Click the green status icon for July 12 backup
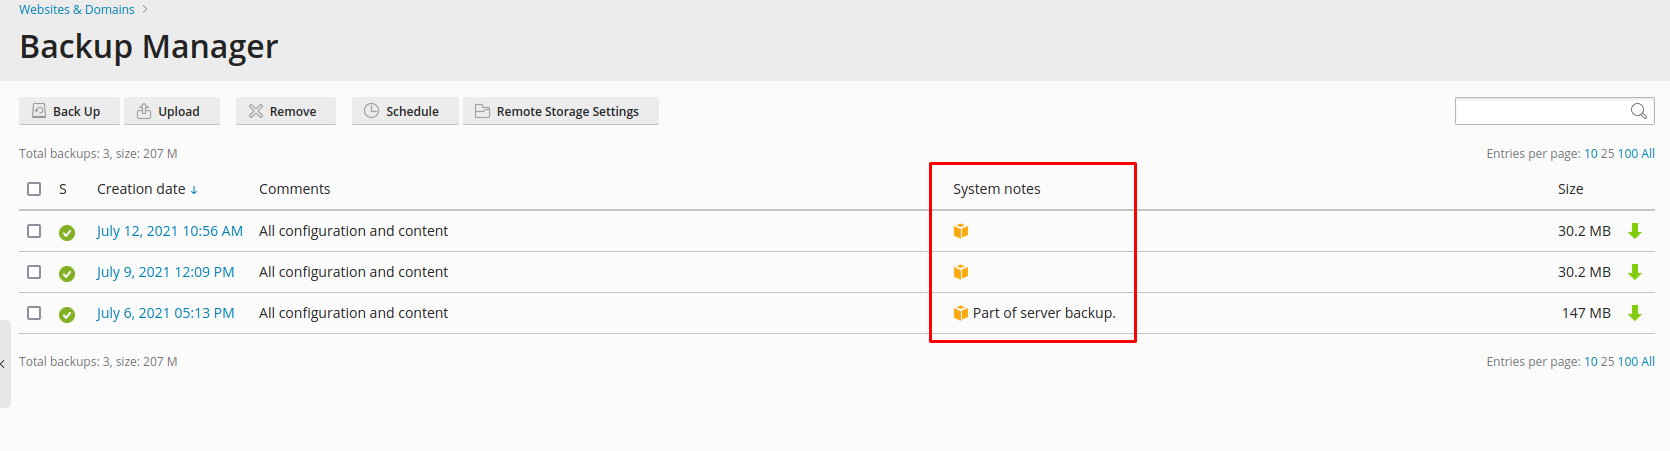 pyautogui.click(x=67, y=232)
